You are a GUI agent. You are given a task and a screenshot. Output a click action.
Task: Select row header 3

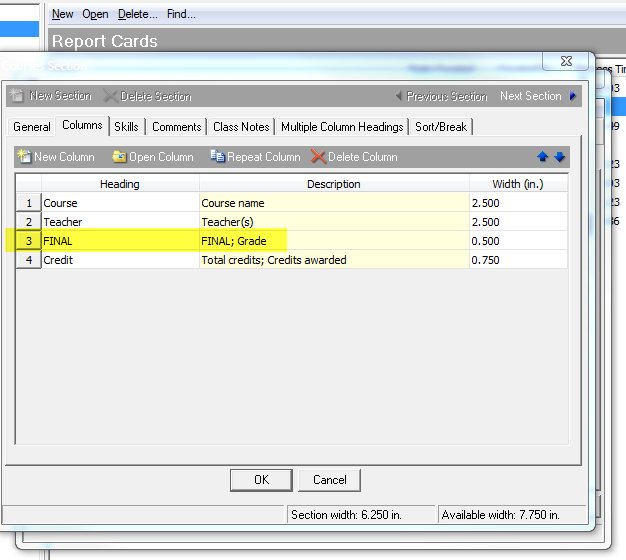pyautogui.click(x=29, y=241)
